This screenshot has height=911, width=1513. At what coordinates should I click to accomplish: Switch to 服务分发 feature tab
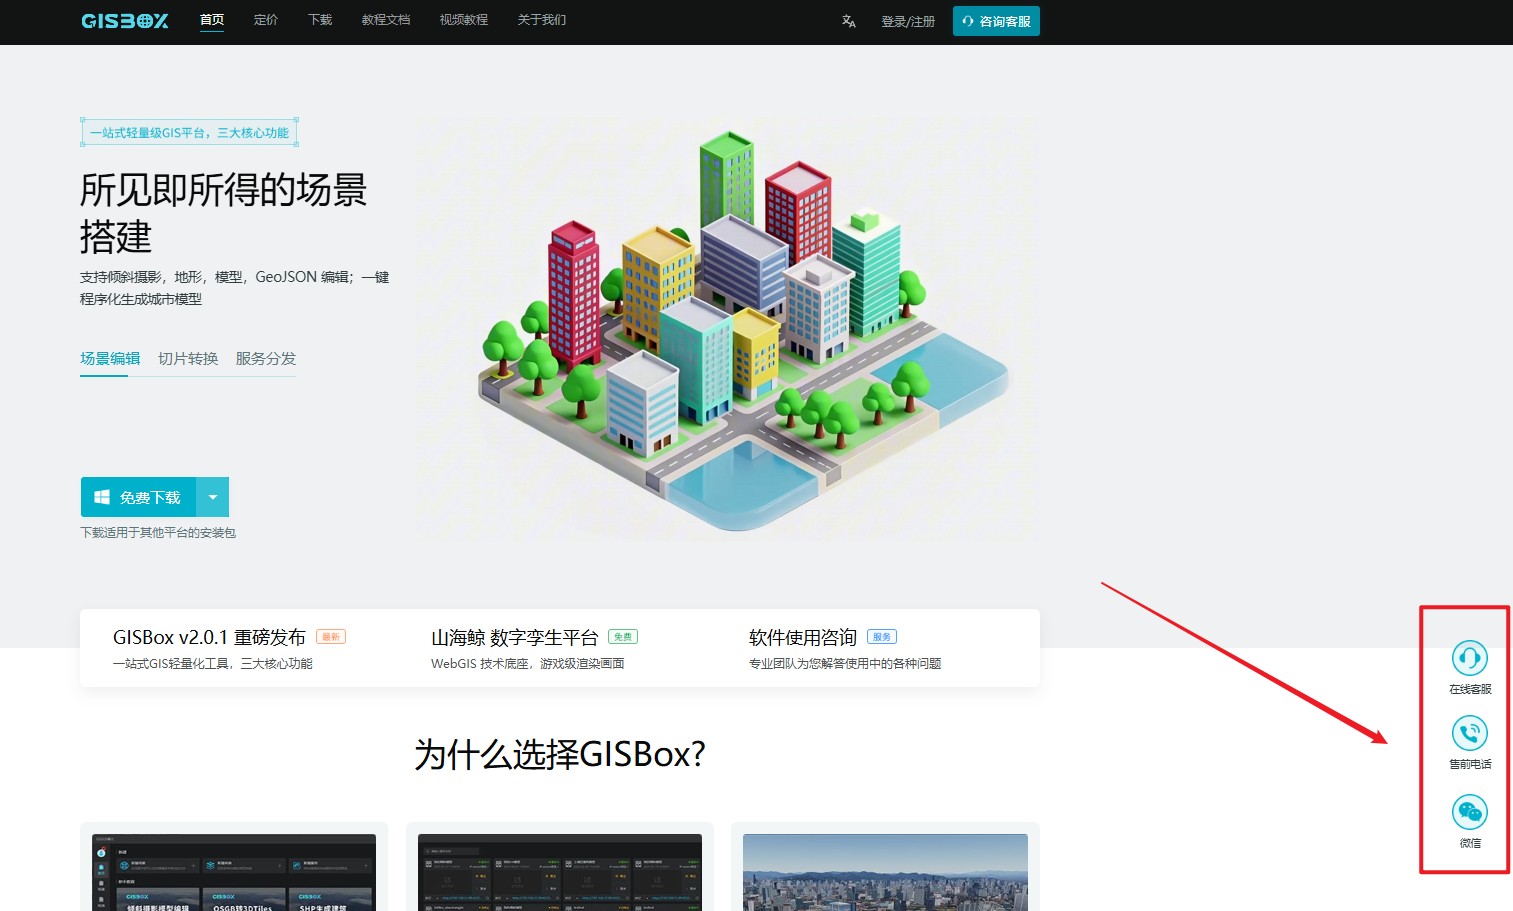[266, 359]
